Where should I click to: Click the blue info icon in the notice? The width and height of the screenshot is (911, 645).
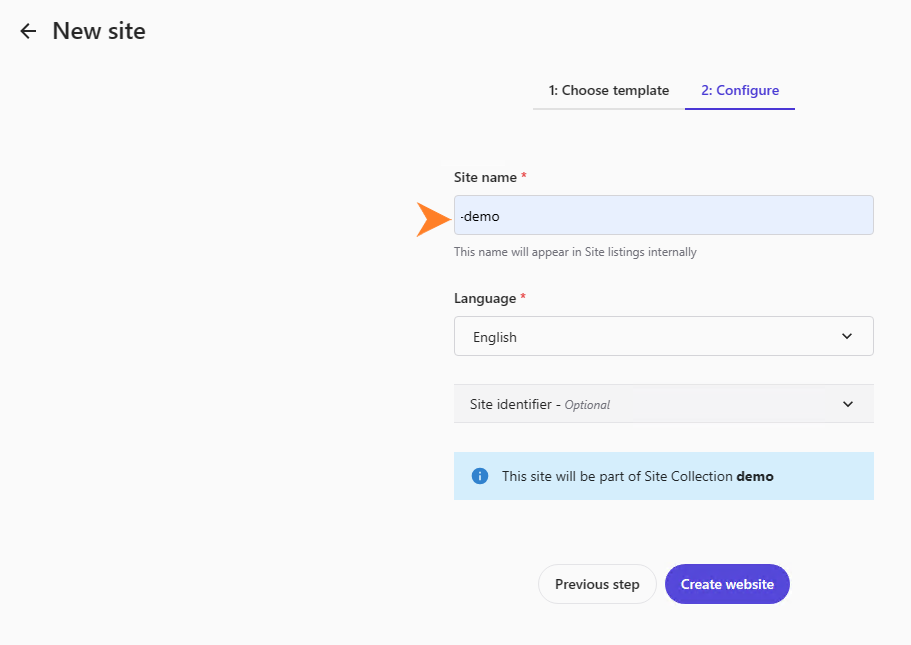pos(480,476)
